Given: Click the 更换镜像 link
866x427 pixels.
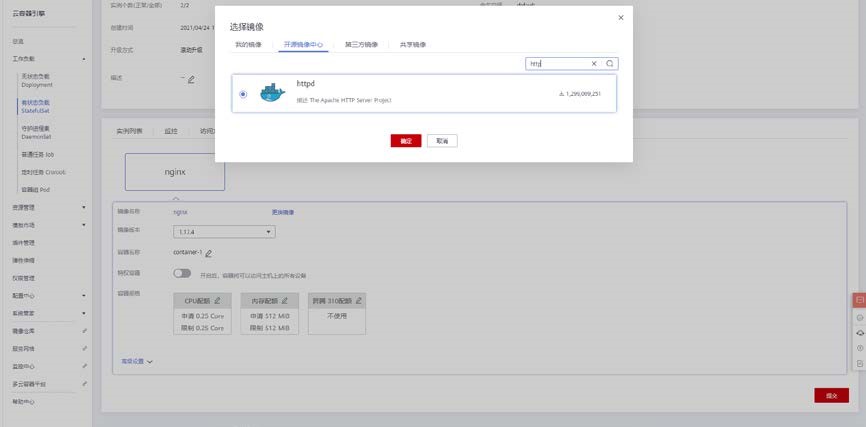Looking at the screenshot, I should click(283, 212).
